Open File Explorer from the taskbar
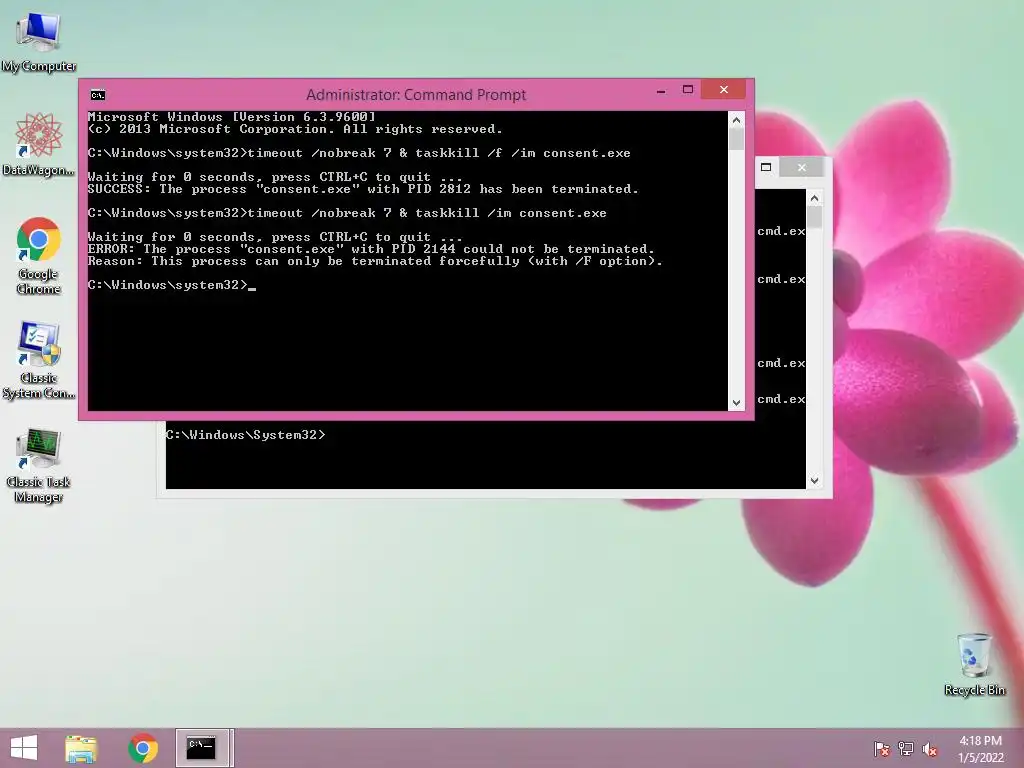This screenshot has width=1024, height=768. click(x=81, y=748)
